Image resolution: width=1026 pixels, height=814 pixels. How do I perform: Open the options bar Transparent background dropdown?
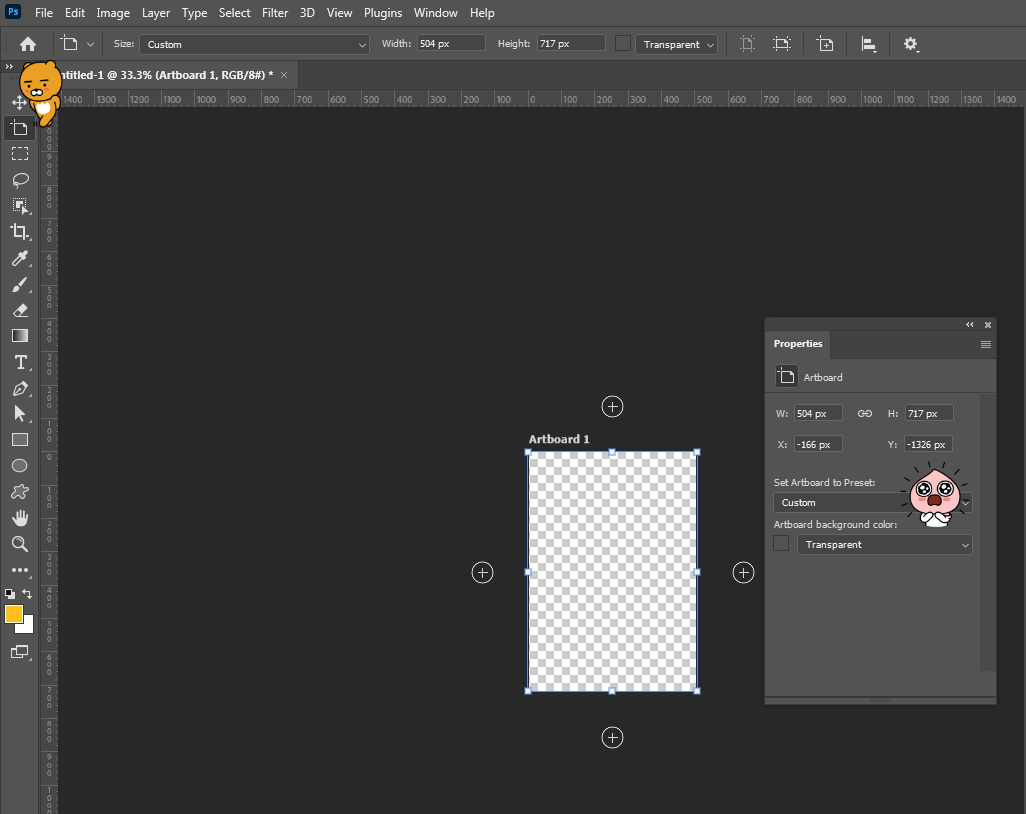pos(676,44)
